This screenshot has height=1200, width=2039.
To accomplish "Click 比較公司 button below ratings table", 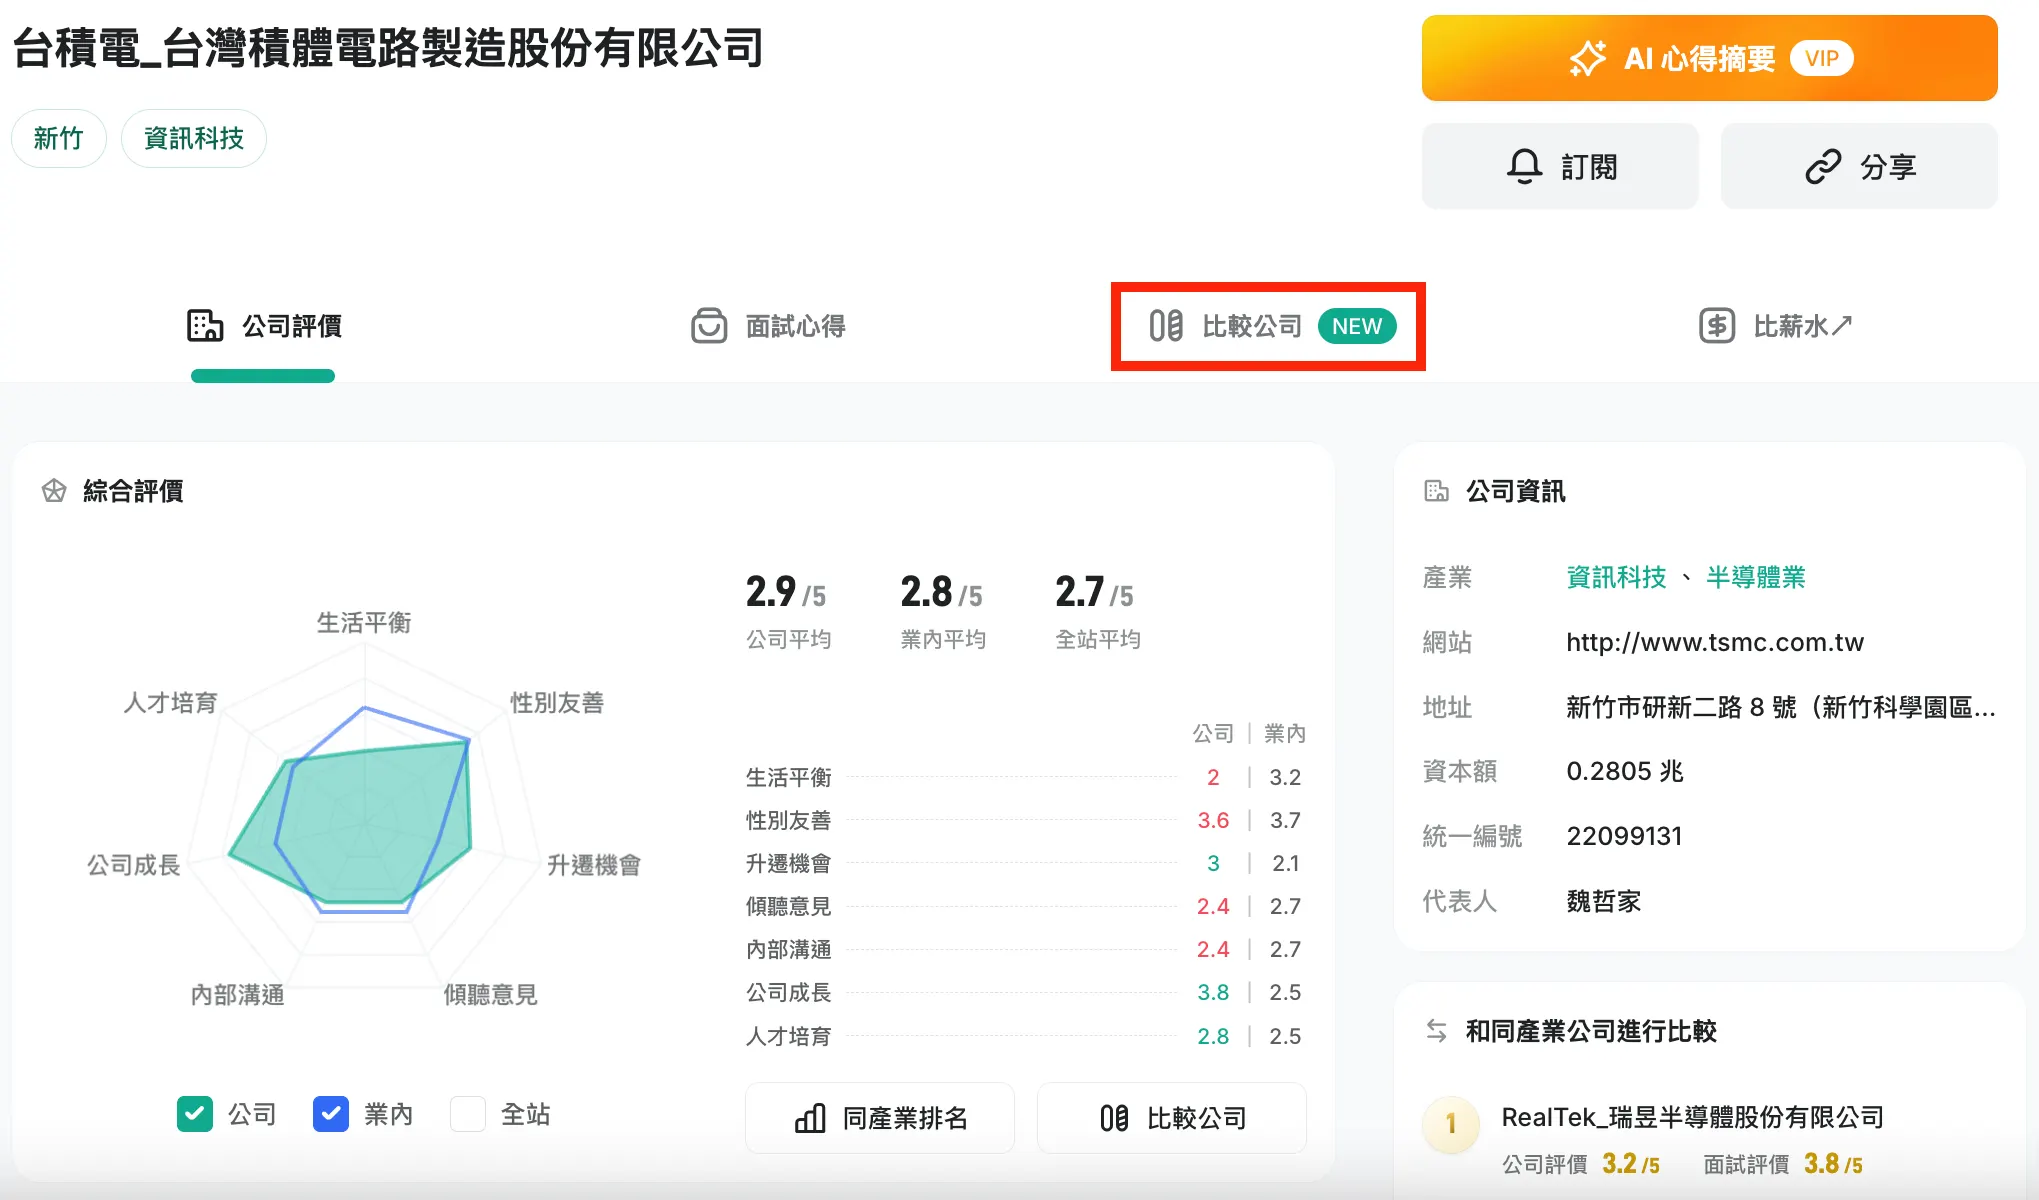I will tap(1172, 1118).
